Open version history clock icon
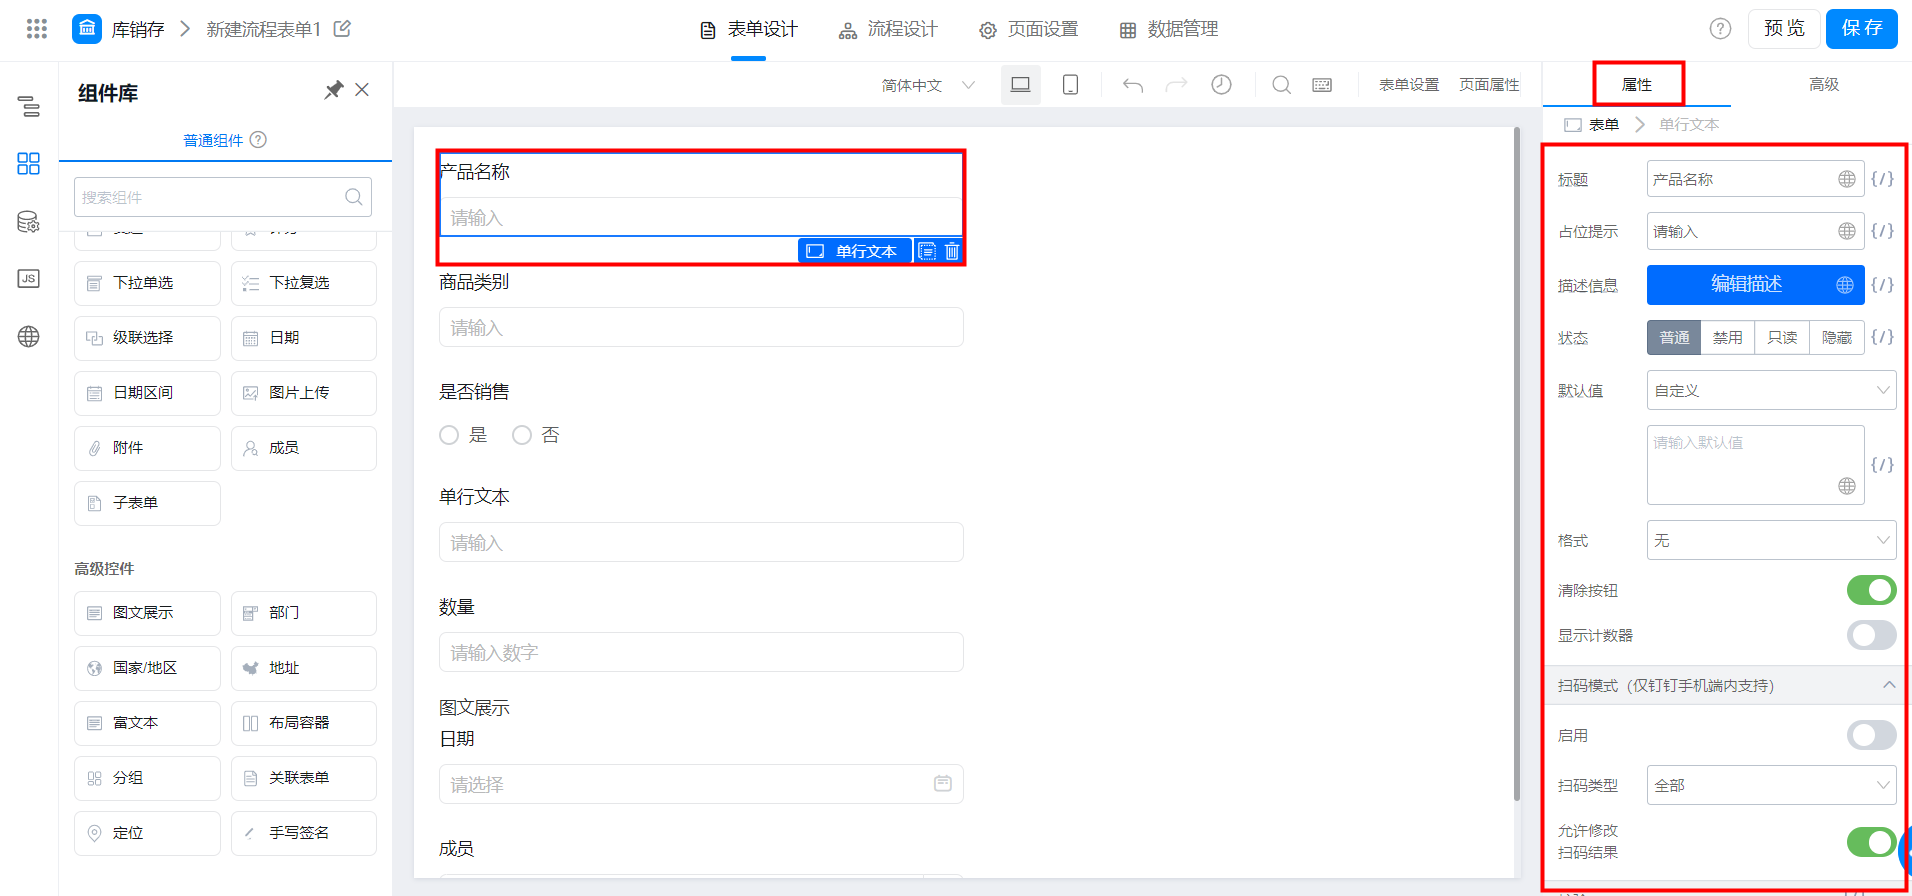1912x896 pixels. coord(1221,85)
